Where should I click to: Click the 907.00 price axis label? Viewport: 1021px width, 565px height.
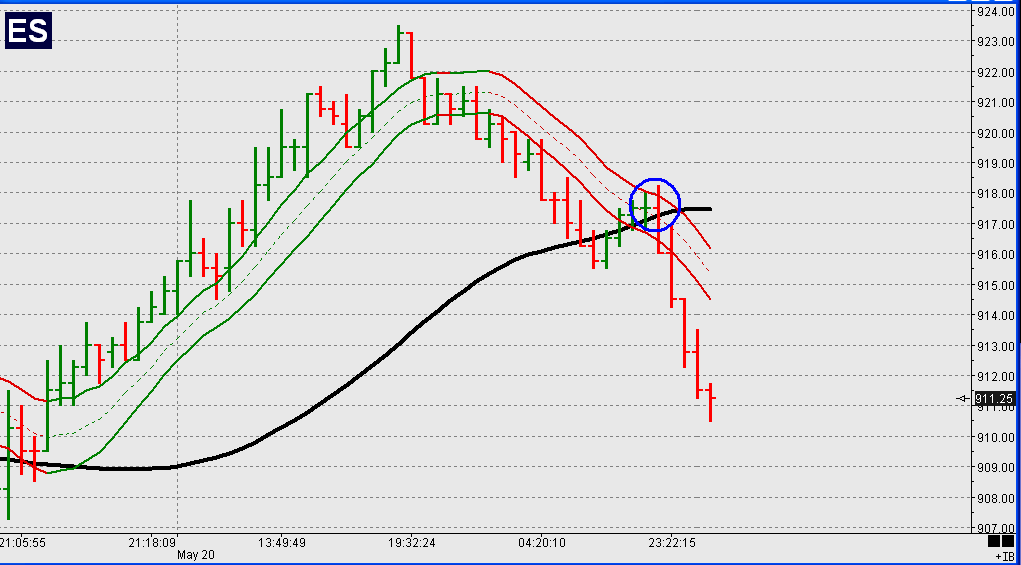pos(995,529)
